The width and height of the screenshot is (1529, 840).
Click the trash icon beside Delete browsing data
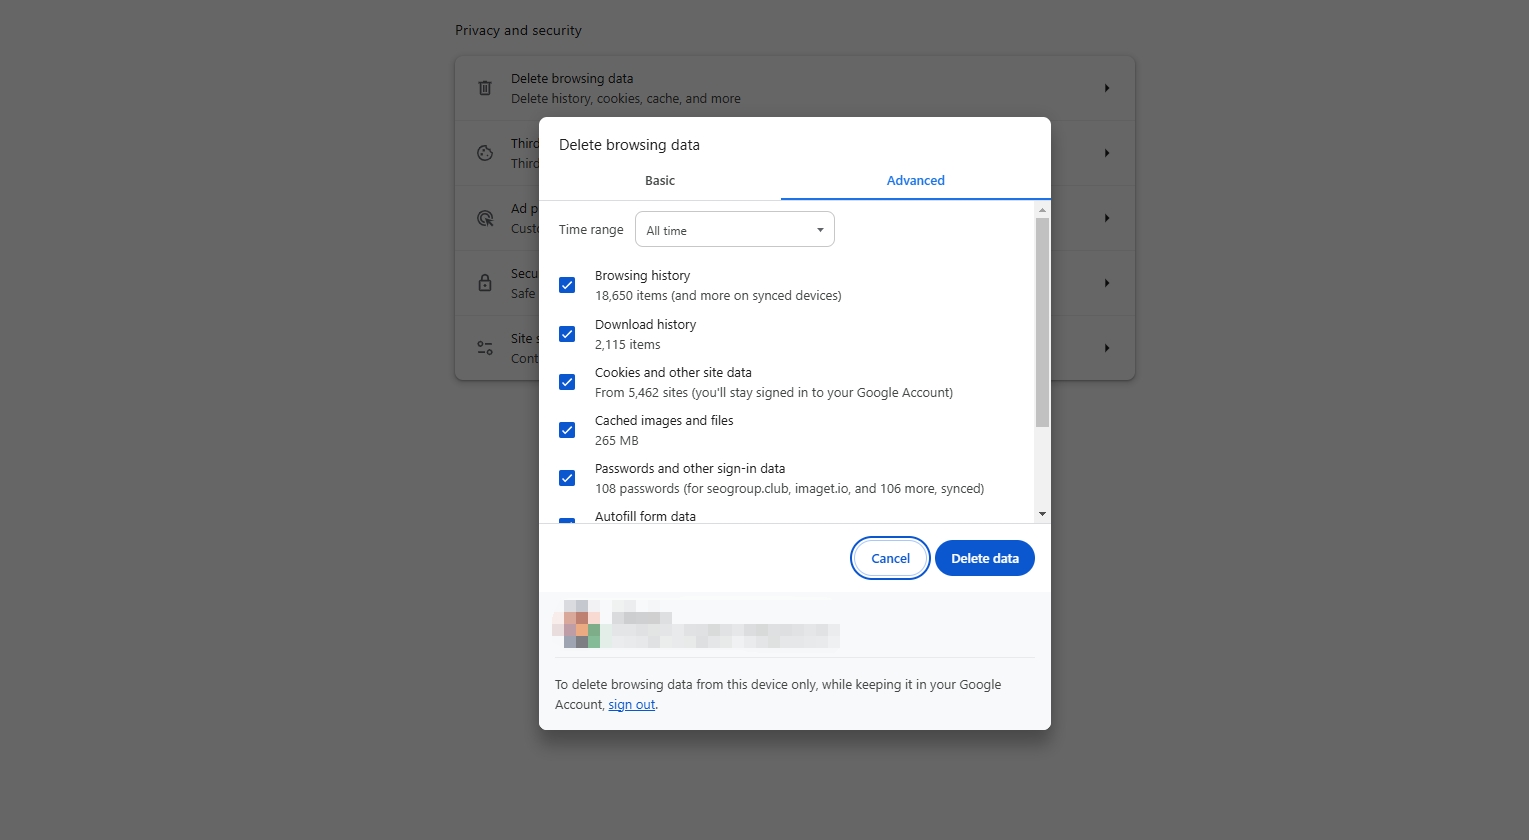(x=485, y=88)
